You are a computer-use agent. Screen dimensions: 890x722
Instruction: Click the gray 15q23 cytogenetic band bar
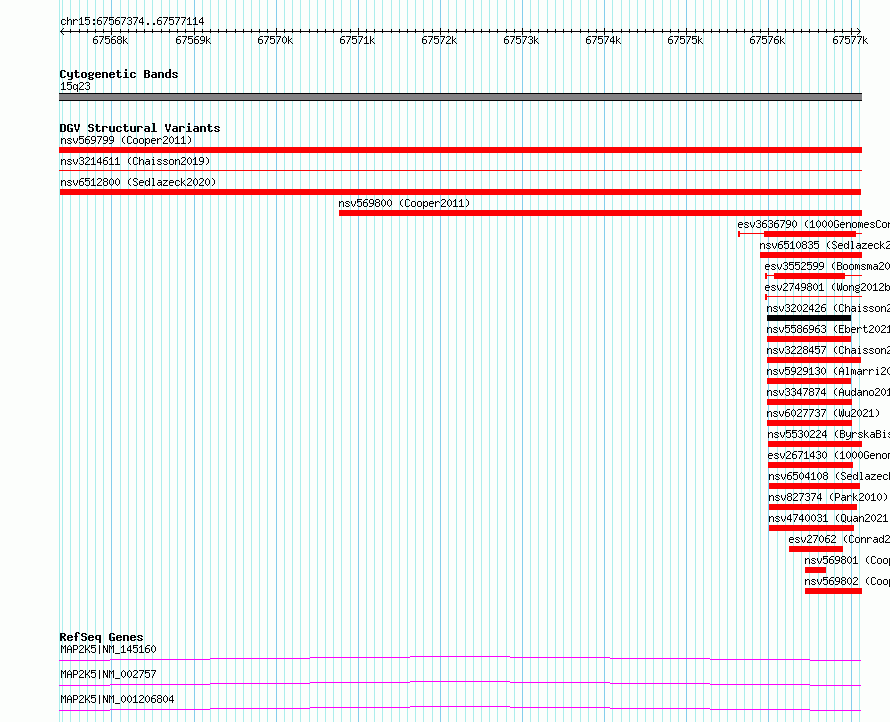(460, 97)
